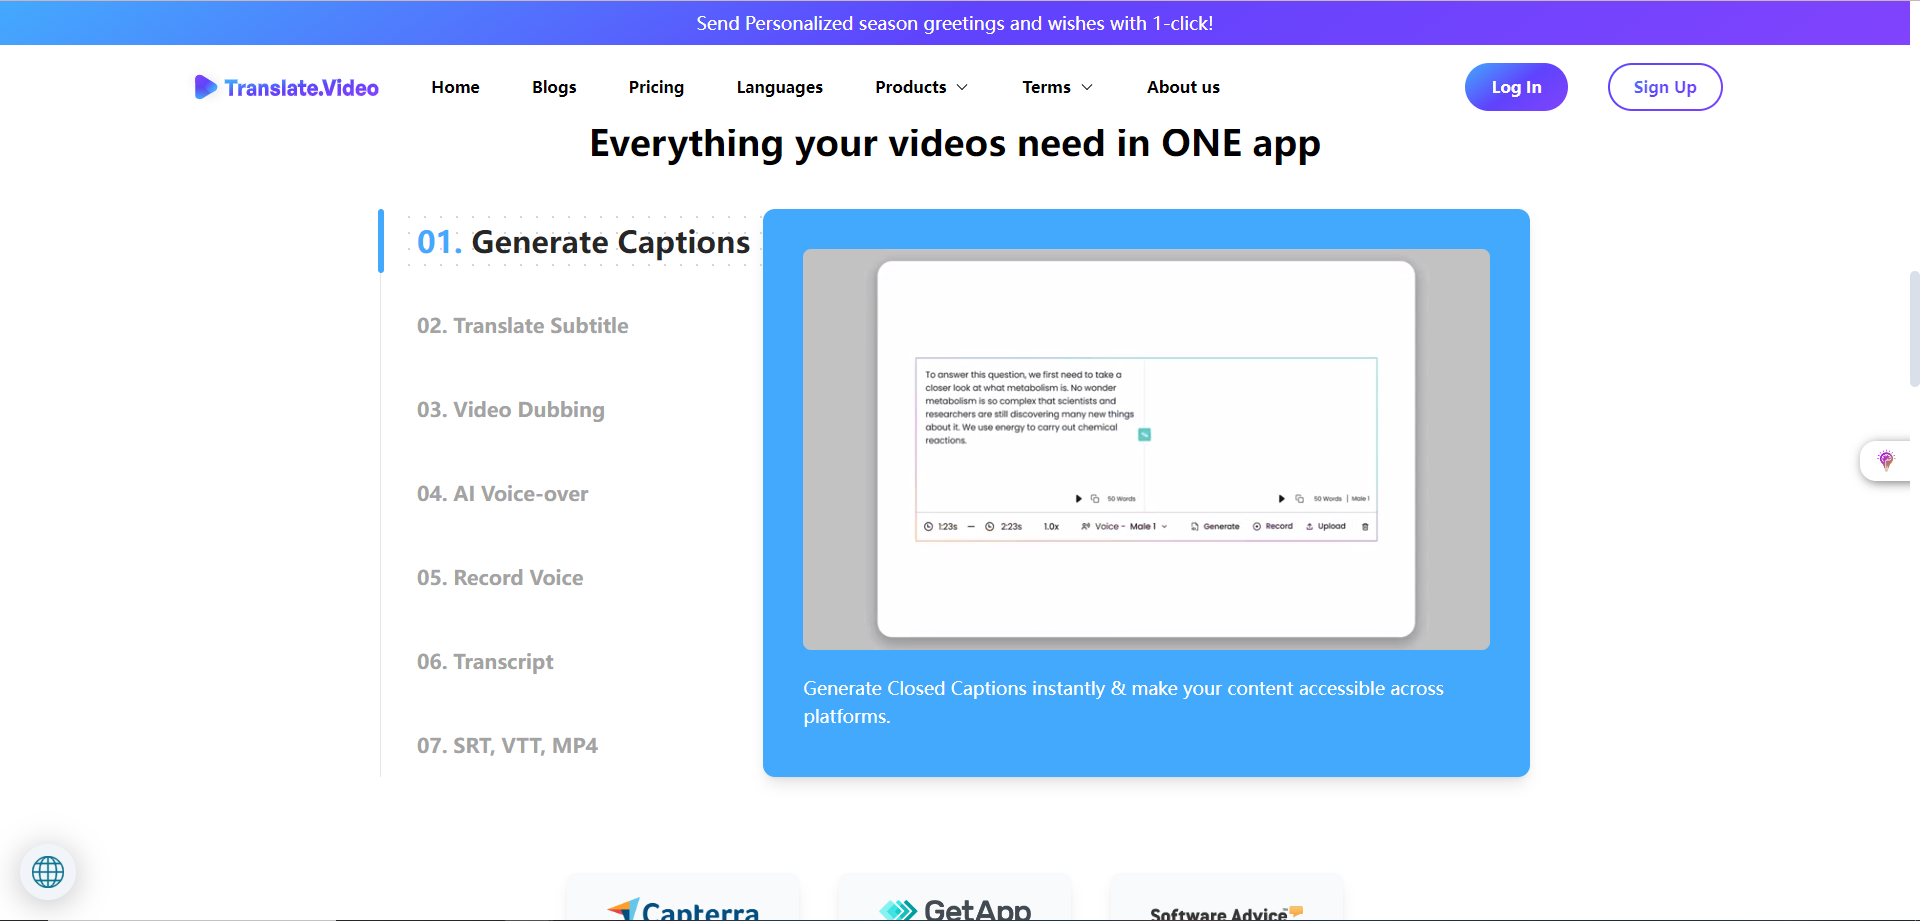This screenshot has width=1920, height=921.
Task: Select the 03. Video Dubbing tab
Action: pyautogui.click(x=511, y=410)
